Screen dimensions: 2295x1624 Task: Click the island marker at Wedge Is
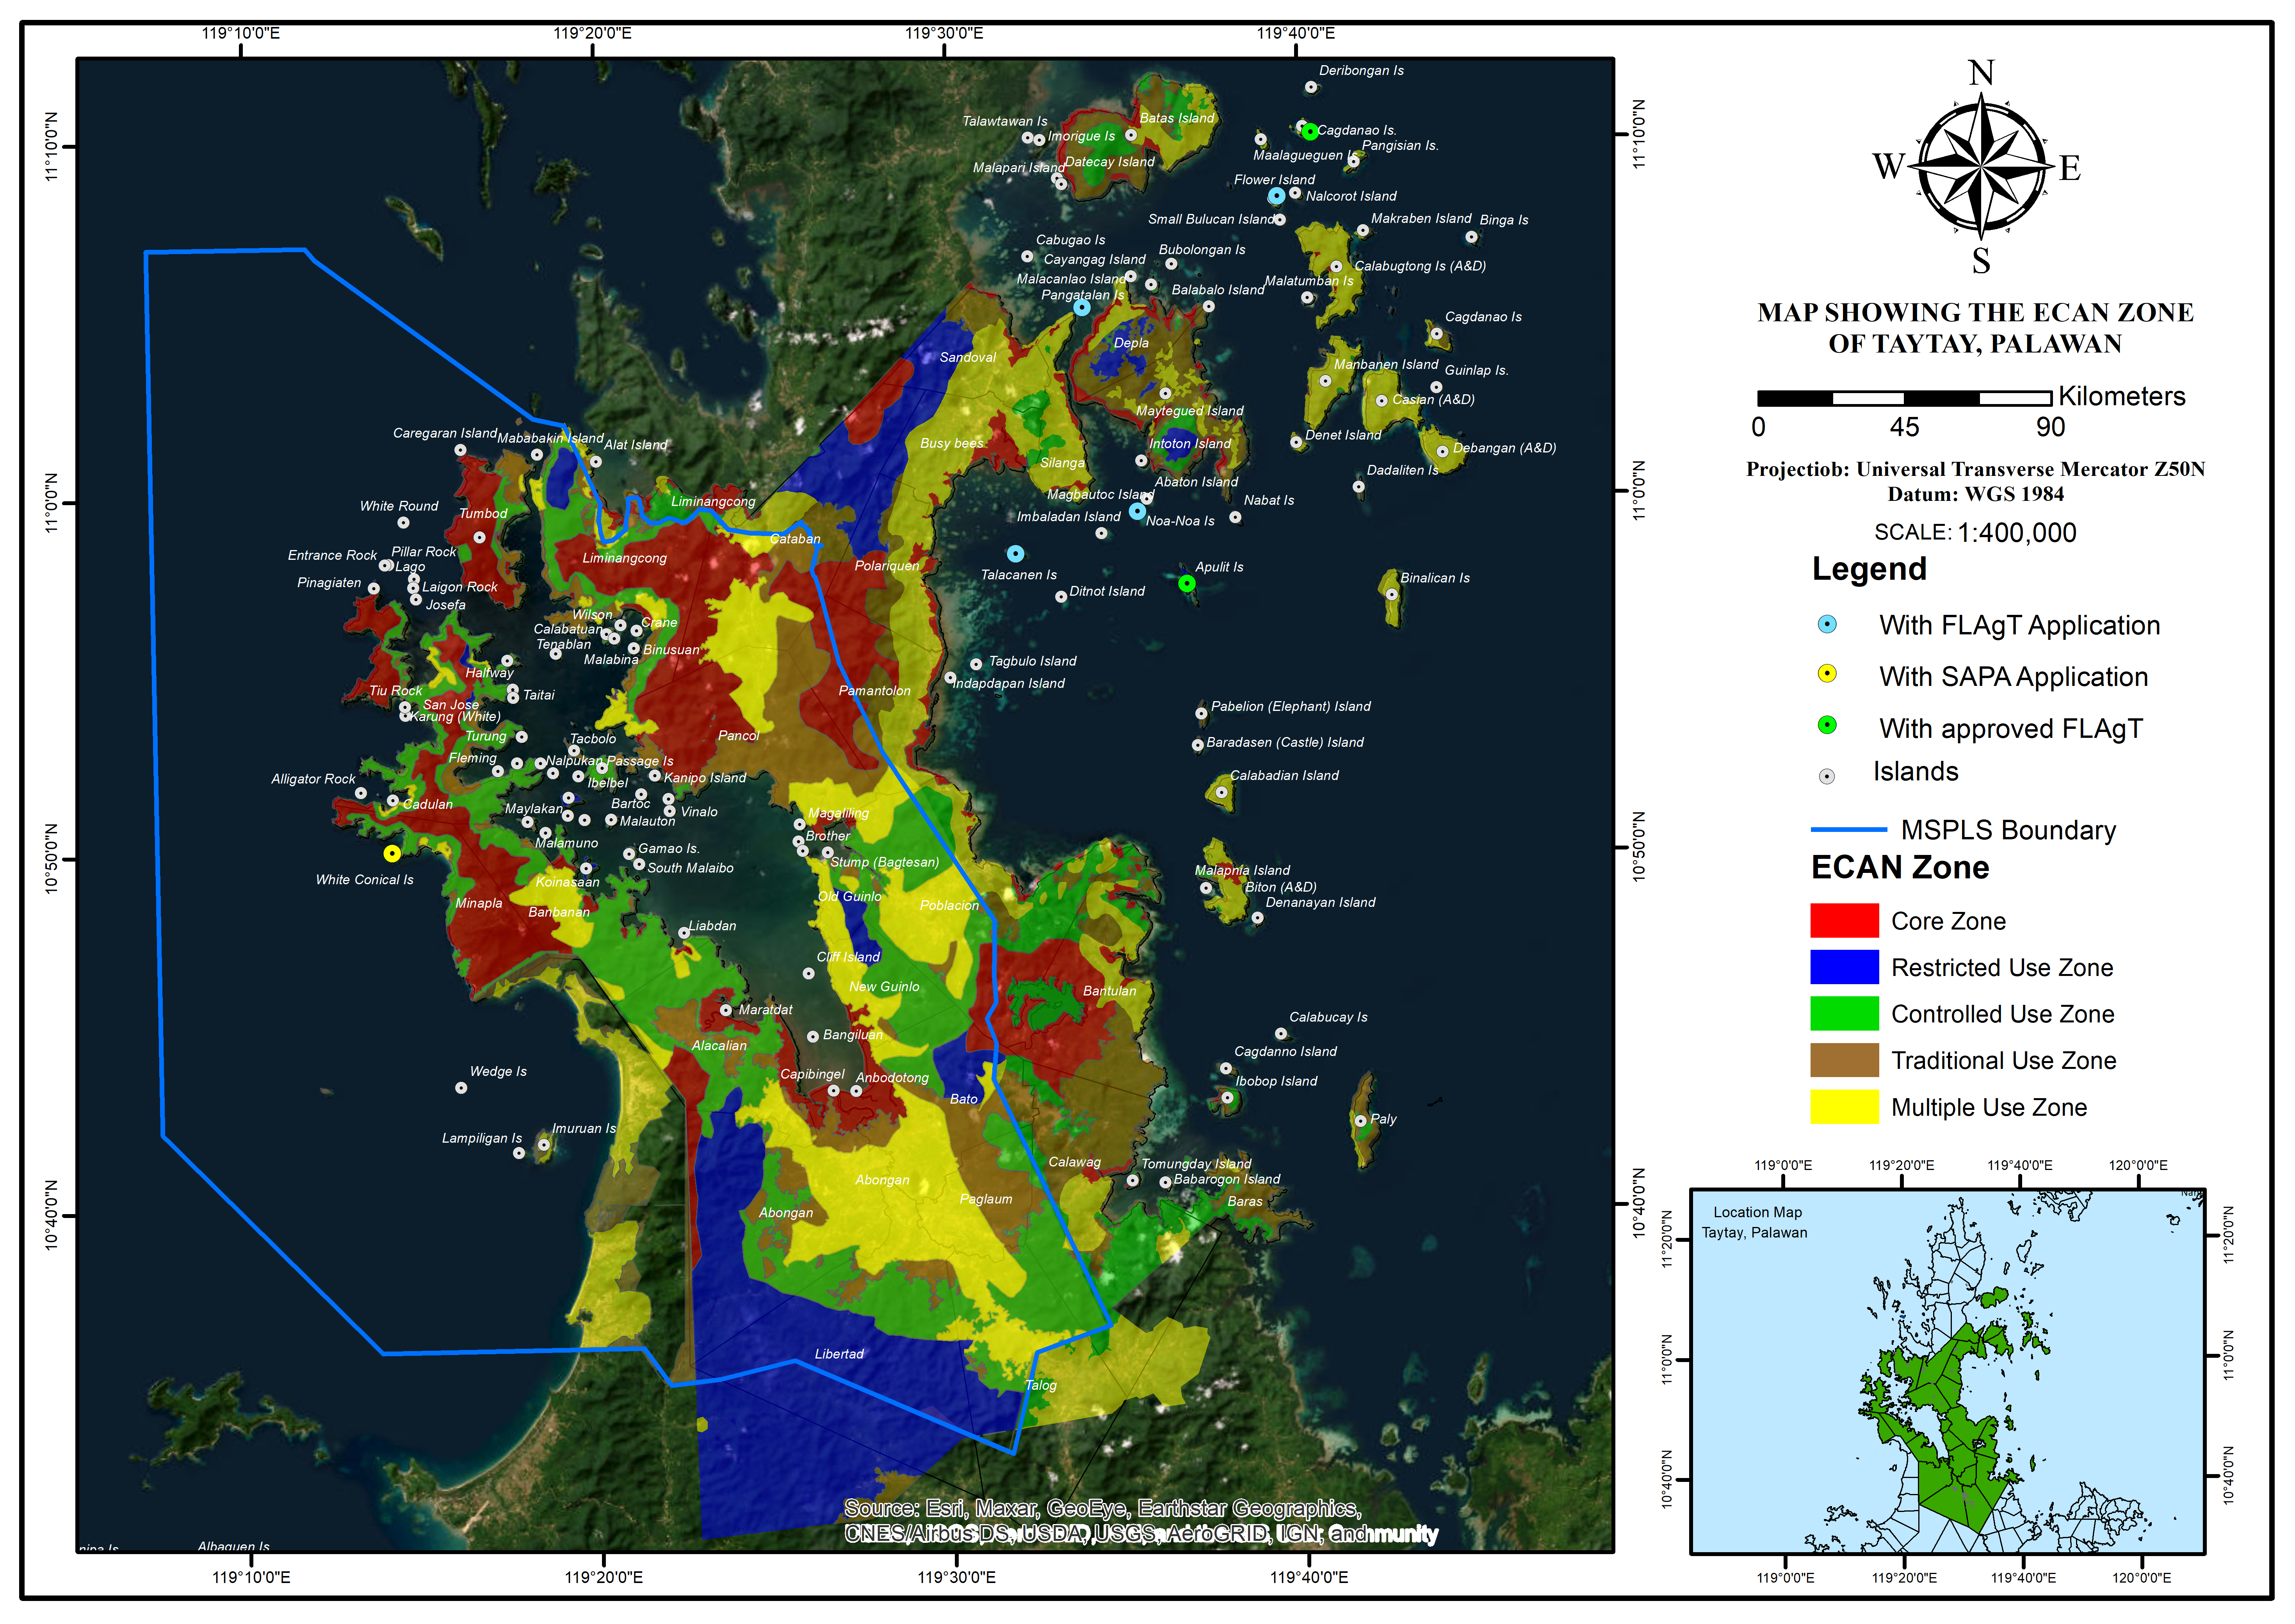click(x=461, y=1088)
